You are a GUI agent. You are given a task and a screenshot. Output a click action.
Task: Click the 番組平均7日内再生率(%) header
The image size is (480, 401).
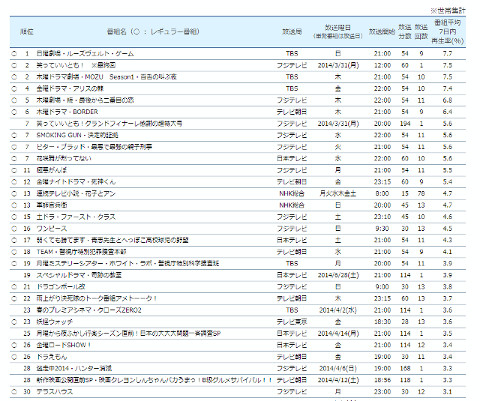[447, 32]
